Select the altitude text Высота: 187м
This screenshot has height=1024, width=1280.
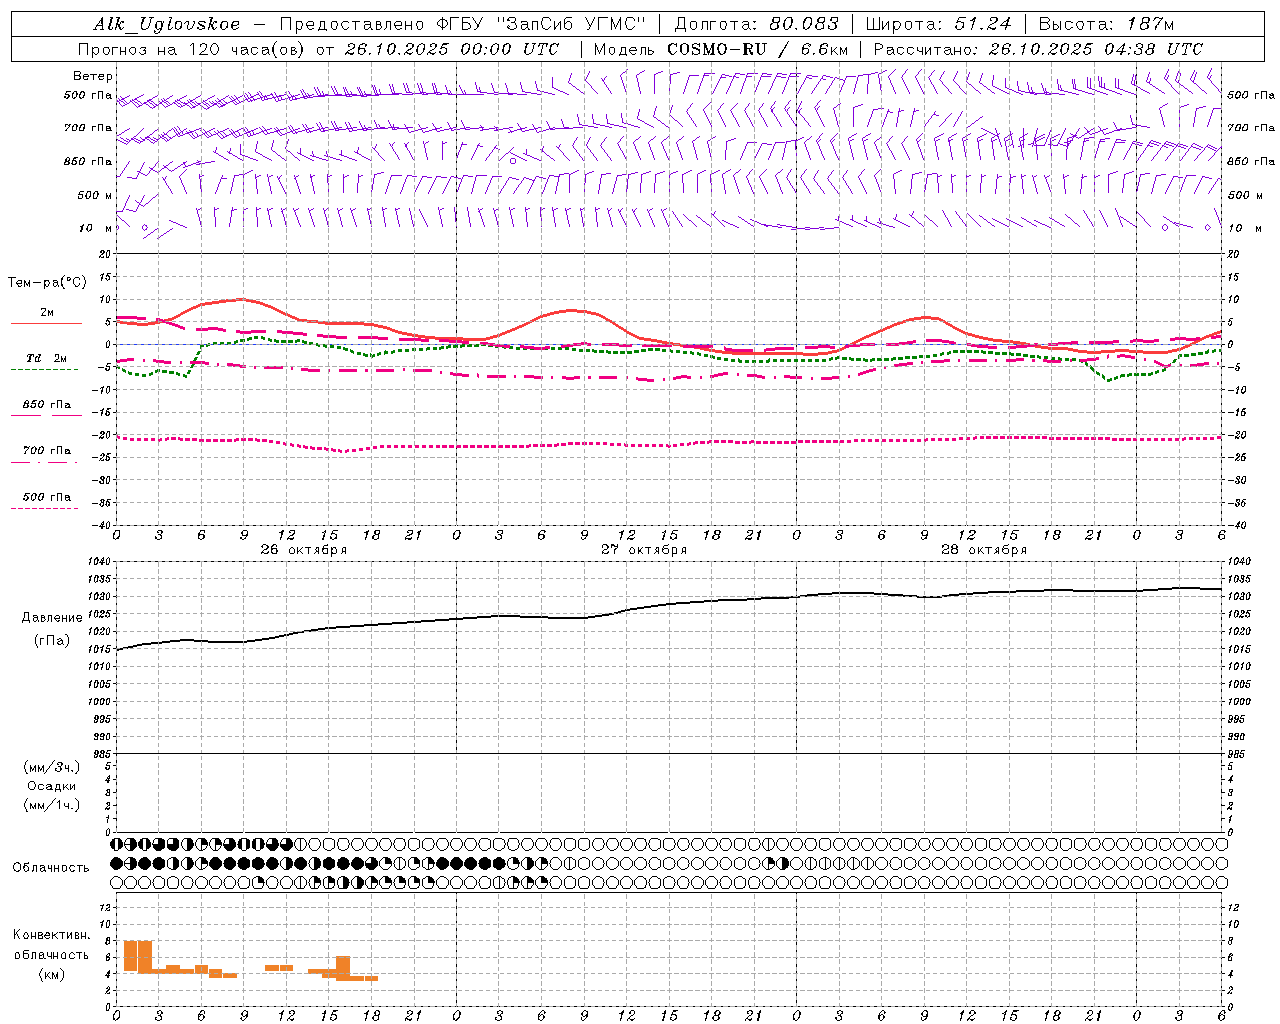coord(1106,24)
